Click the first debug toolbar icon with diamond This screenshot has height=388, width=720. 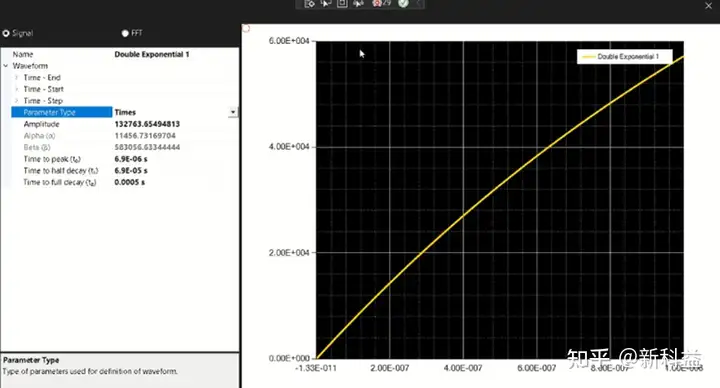pyautogui.click(x=309, y=4)
